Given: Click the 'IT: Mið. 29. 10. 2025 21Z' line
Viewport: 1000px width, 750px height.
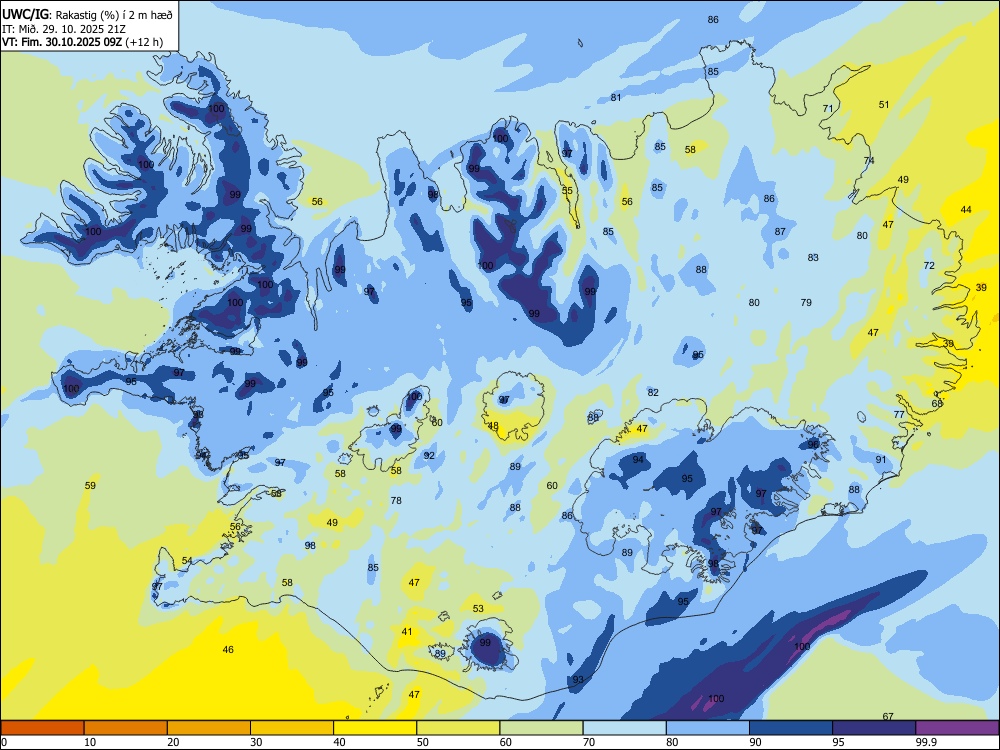Looking at the screenshot, I should pos(65,29).
